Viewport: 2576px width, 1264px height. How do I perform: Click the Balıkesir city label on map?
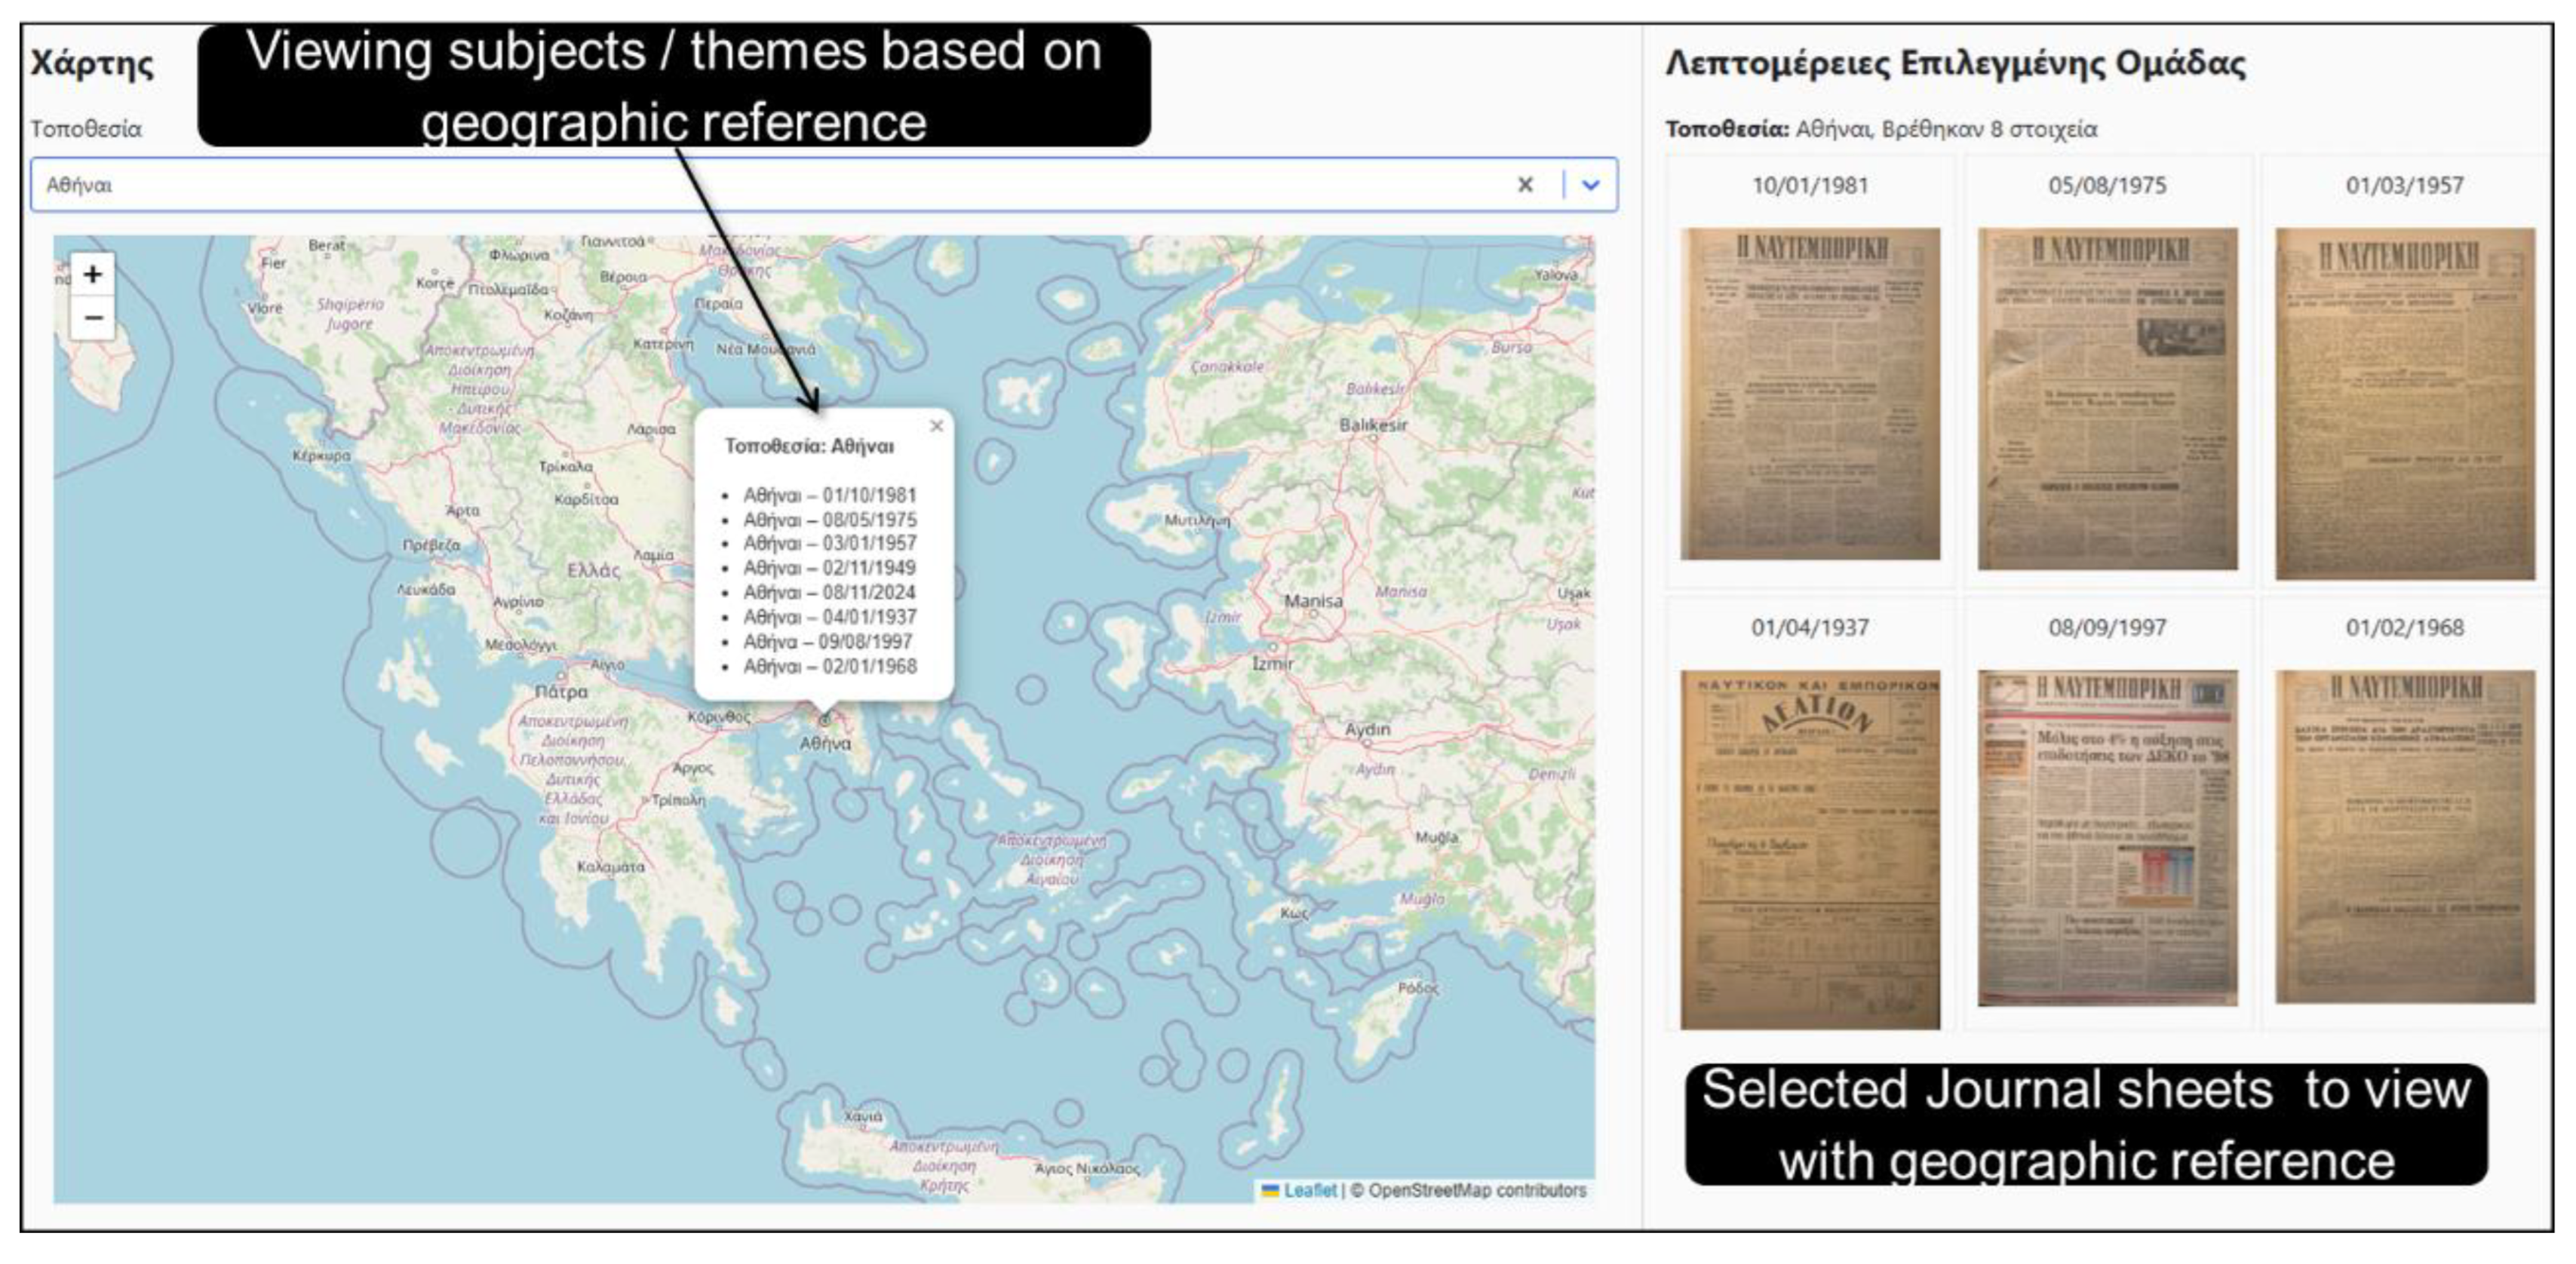(1373, 425)
